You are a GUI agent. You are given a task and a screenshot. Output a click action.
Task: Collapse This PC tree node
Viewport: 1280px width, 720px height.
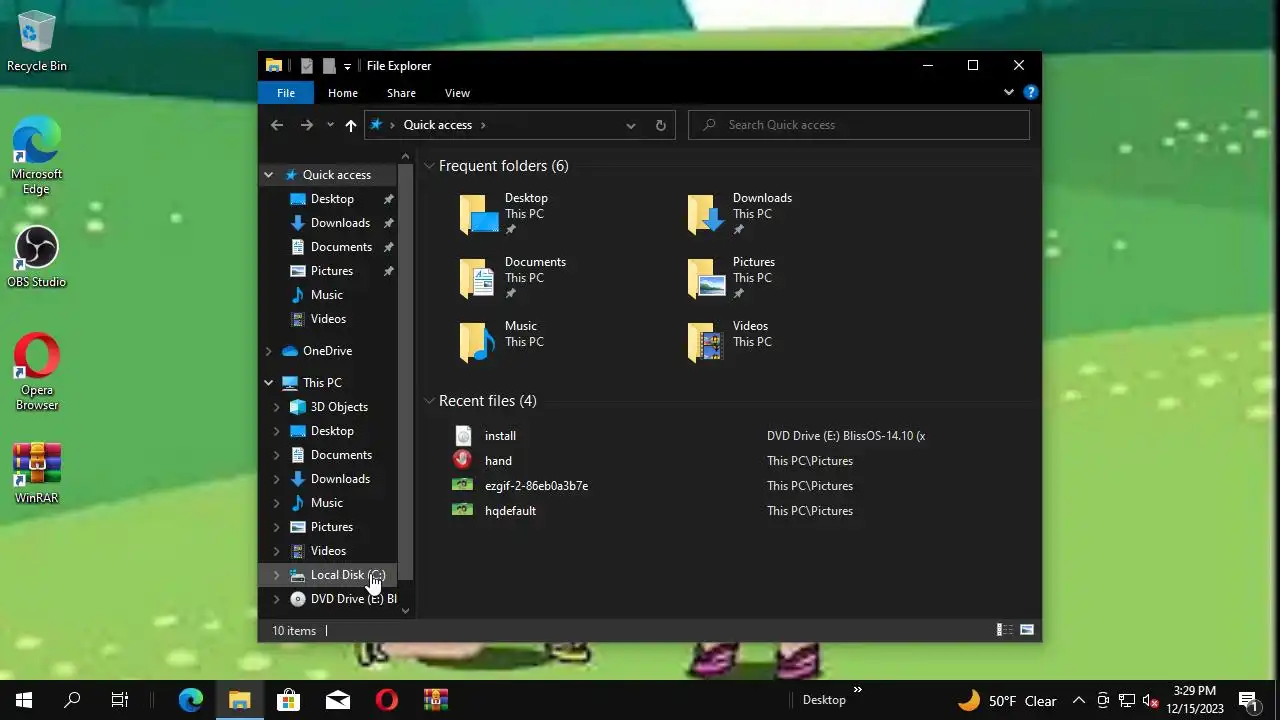pyautogui.click(x=268, y=383)
